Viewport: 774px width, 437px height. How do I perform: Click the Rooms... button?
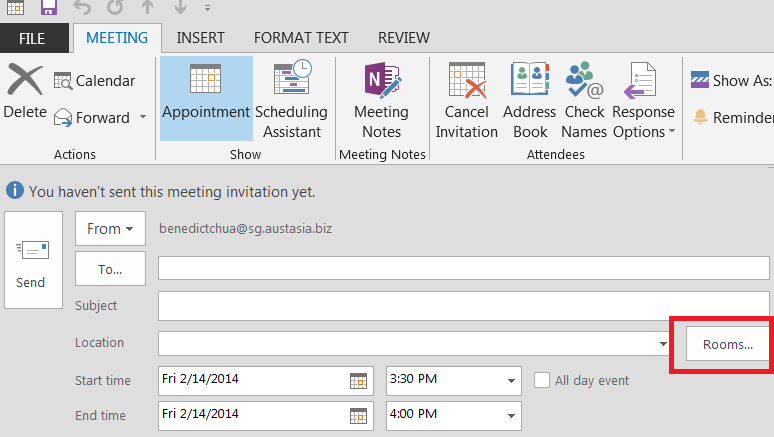pyautogui.click(x=728, y=344)
